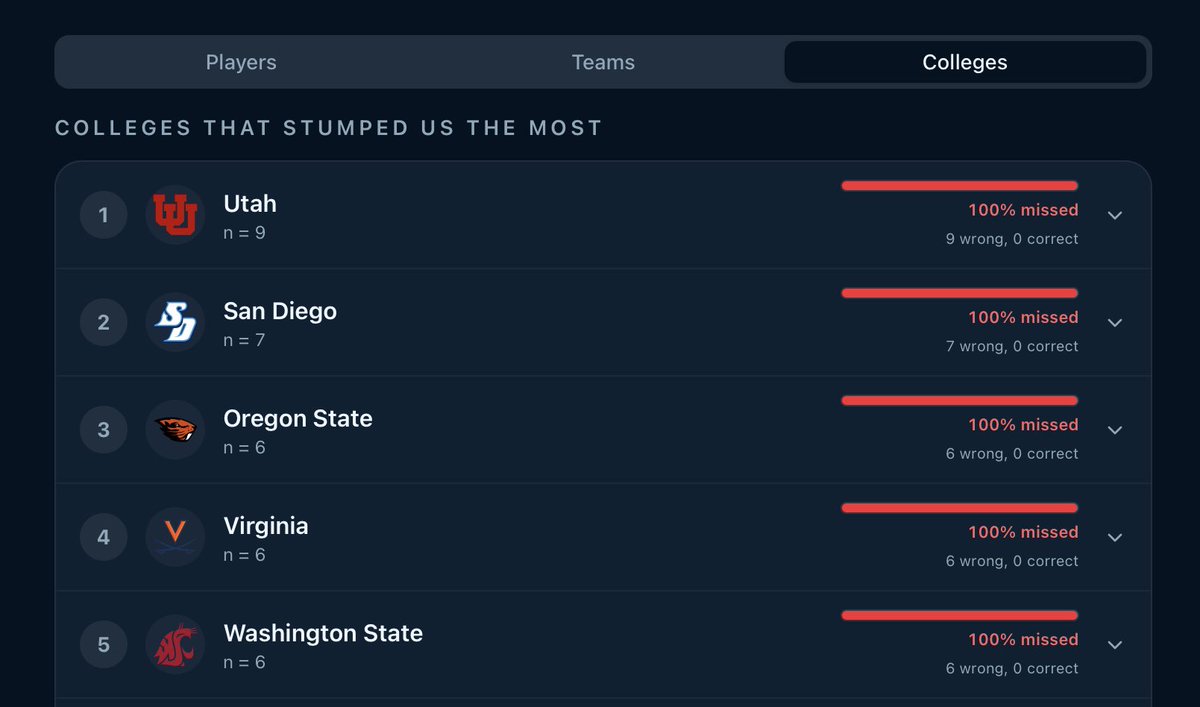Screen dimensions: 1200x707
Task: Click the Utah Utes logo icon
Action: 175,215
